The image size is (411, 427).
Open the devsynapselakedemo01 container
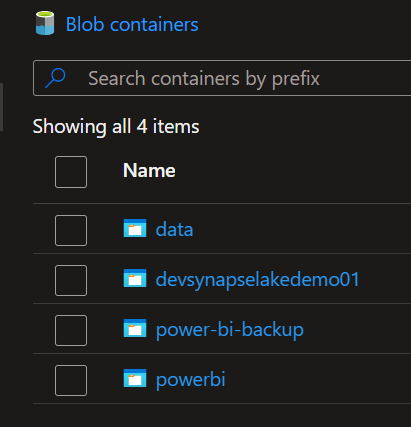[x=258, y=279]
